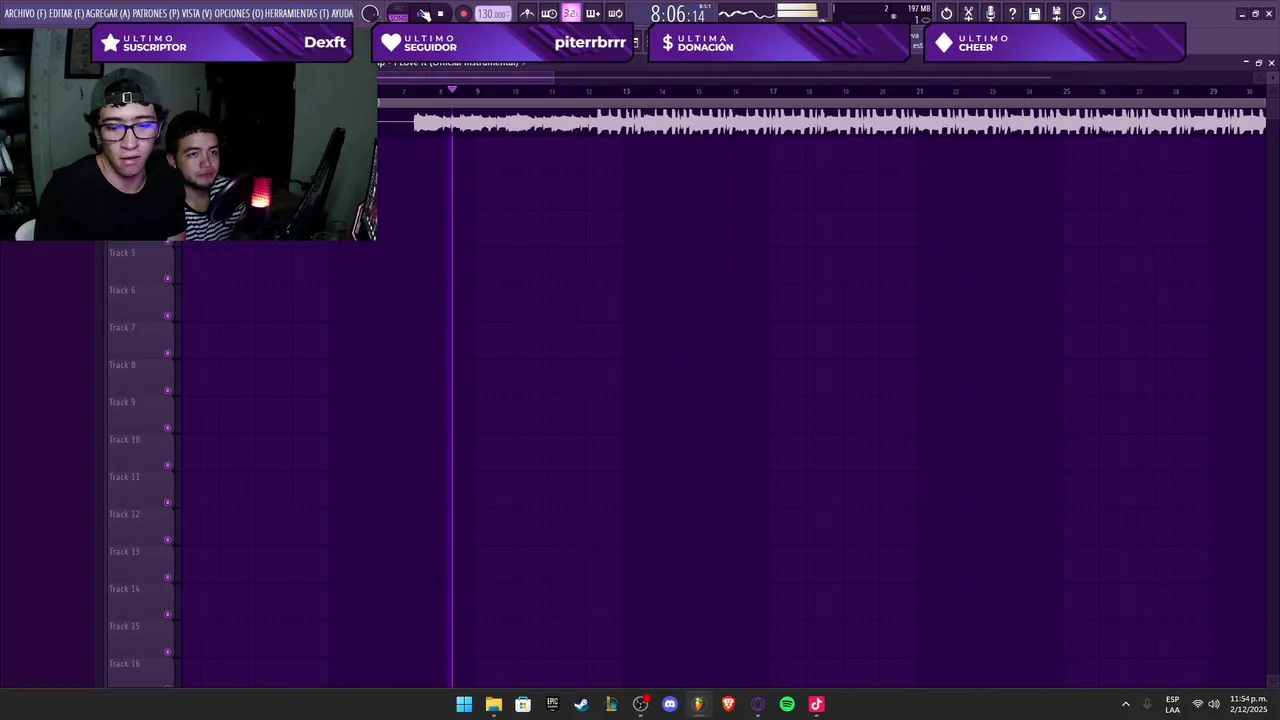Click the playhead marker near bar 9
The width and height of the screenshot is (1280, 720).
point(452,90)
